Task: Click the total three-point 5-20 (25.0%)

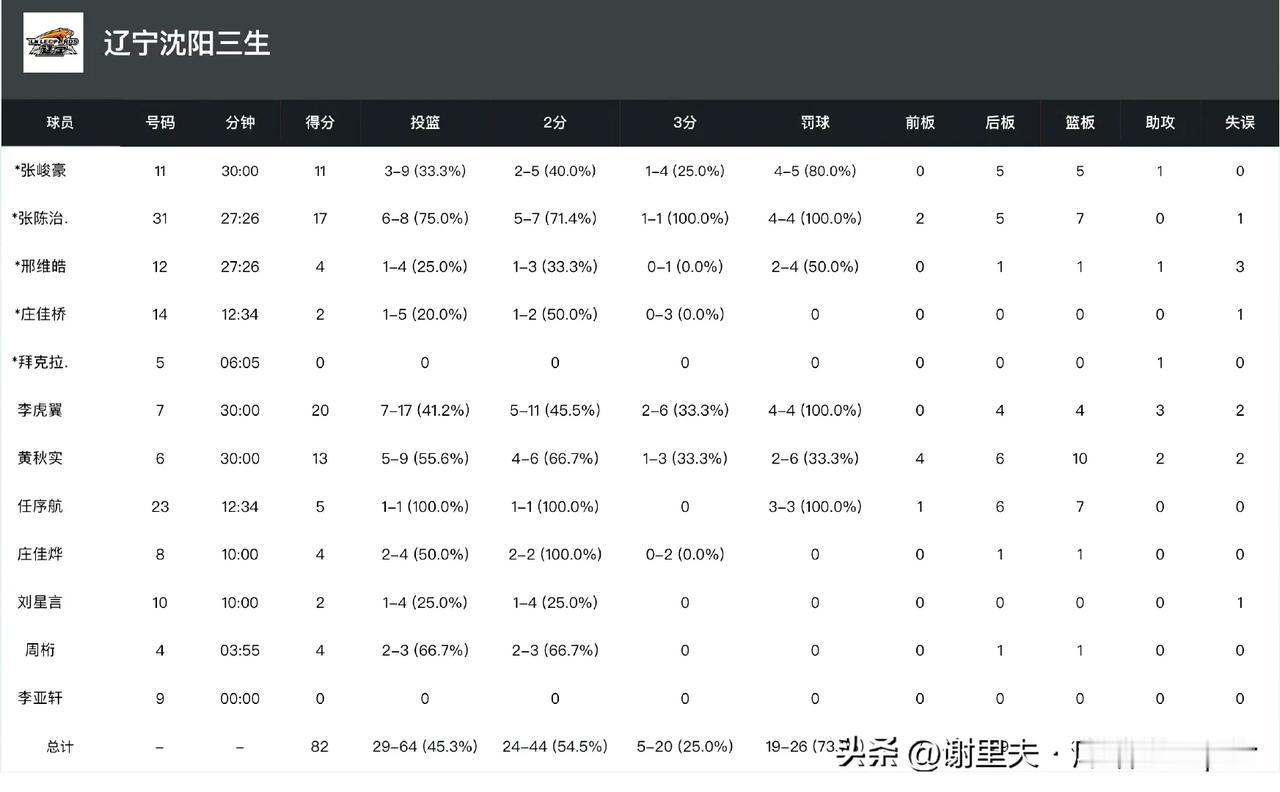Action: (x=685, y=746)
